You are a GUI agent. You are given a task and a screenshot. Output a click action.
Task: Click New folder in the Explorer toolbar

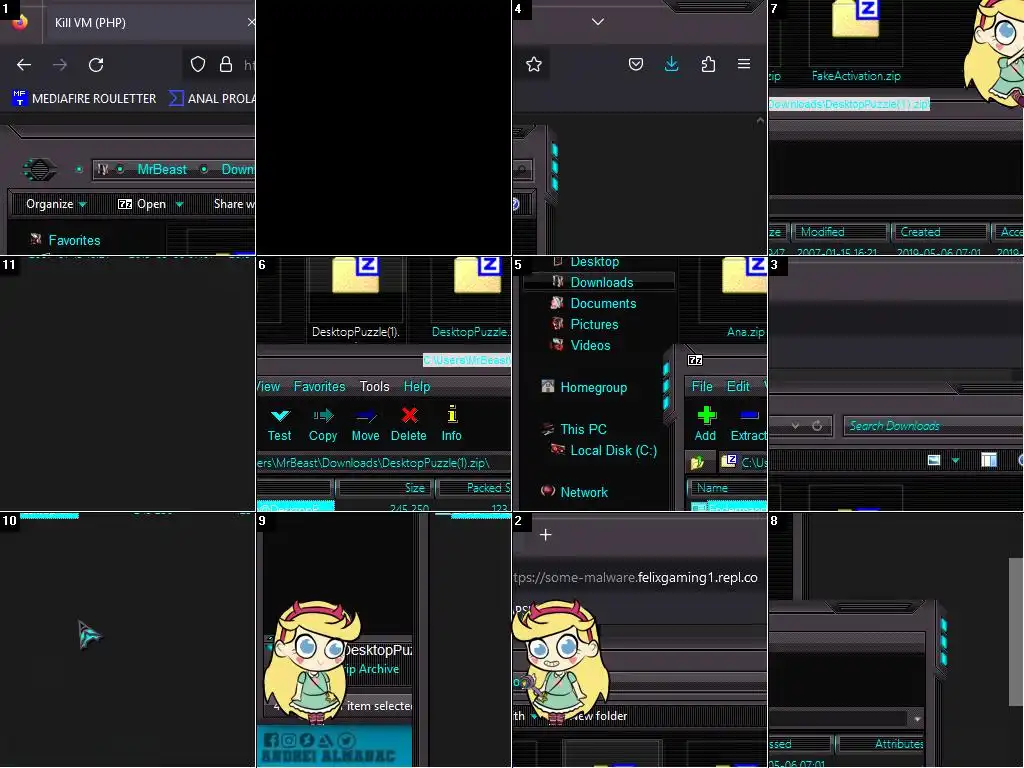click(600, 716)
